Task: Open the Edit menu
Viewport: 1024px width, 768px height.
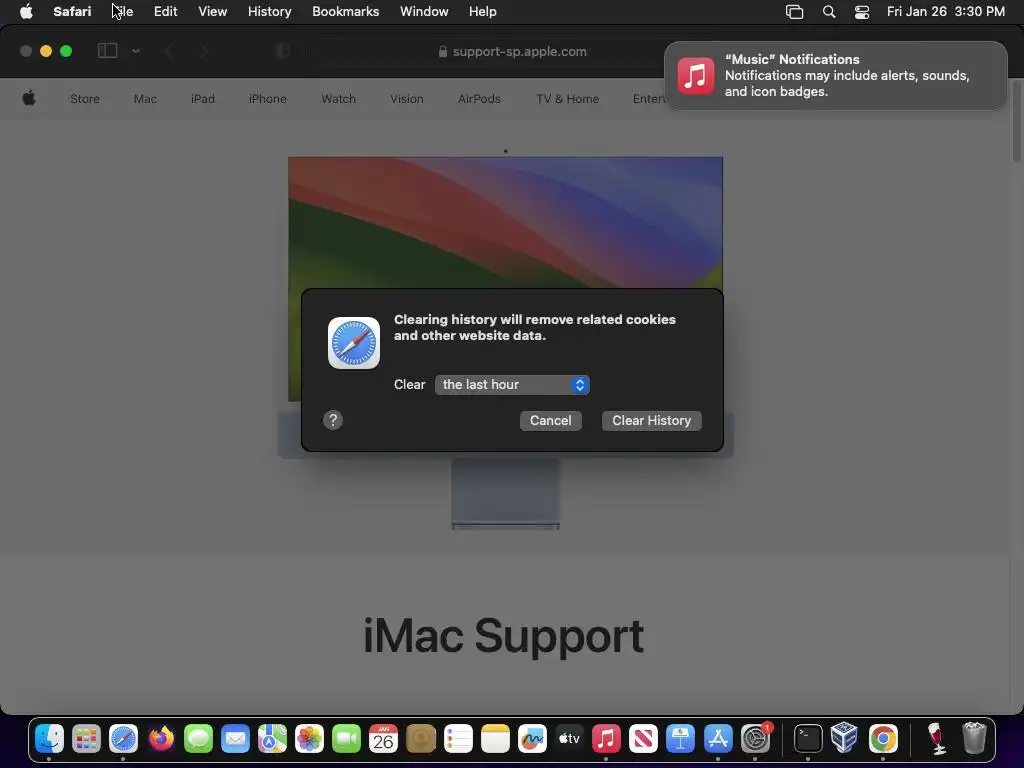Action: tap(165, 12)
